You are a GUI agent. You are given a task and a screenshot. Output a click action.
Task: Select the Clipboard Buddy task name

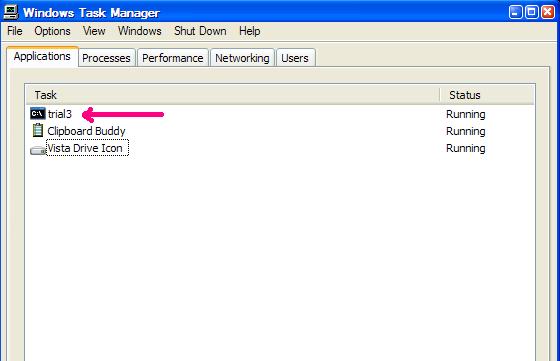point(86,131)
